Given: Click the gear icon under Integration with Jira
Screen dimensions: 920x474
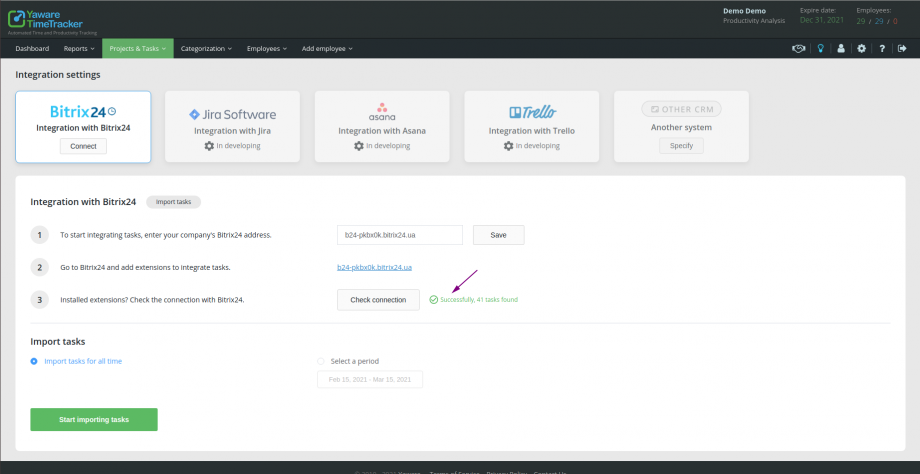Looking at the screenshot, I should click(x=209, y=145).
